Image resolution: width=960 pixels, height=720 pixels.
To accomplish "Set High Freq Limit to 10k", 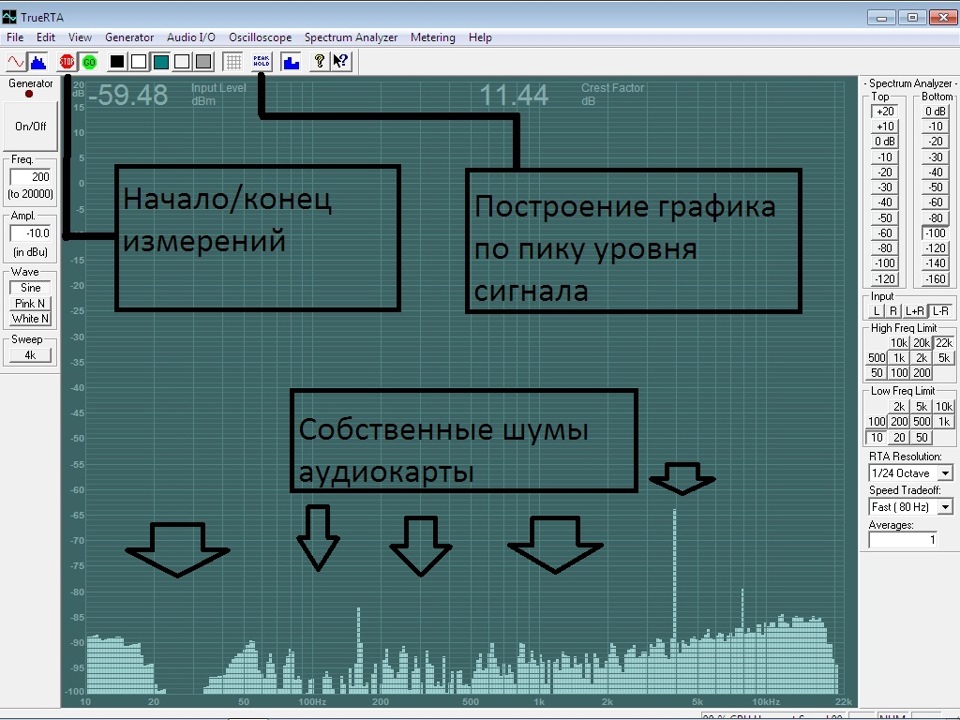I will pyautogui.click(x=899, y=343).
